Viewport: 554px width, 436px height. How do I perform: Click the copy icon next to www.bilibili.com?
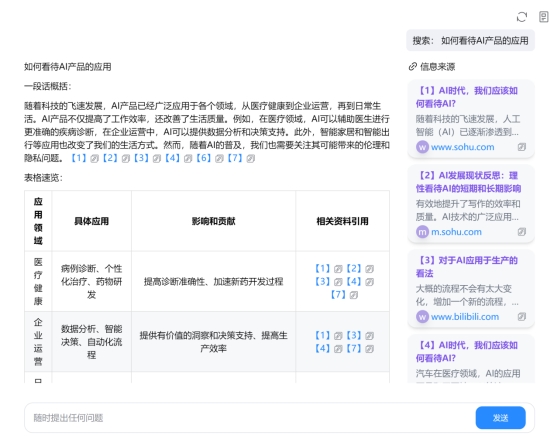point(522,317)
